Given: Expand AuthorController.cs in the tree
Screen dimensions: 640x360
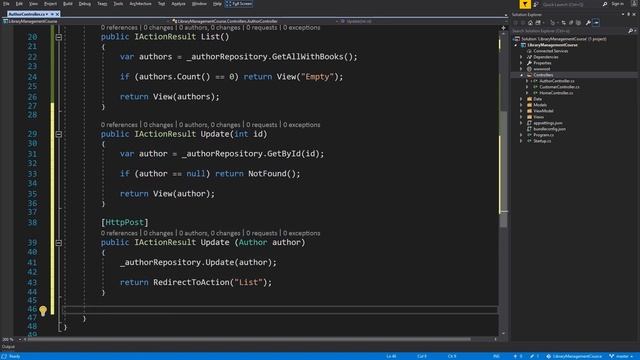Looking at the screenshot, I should coord(527,81).
